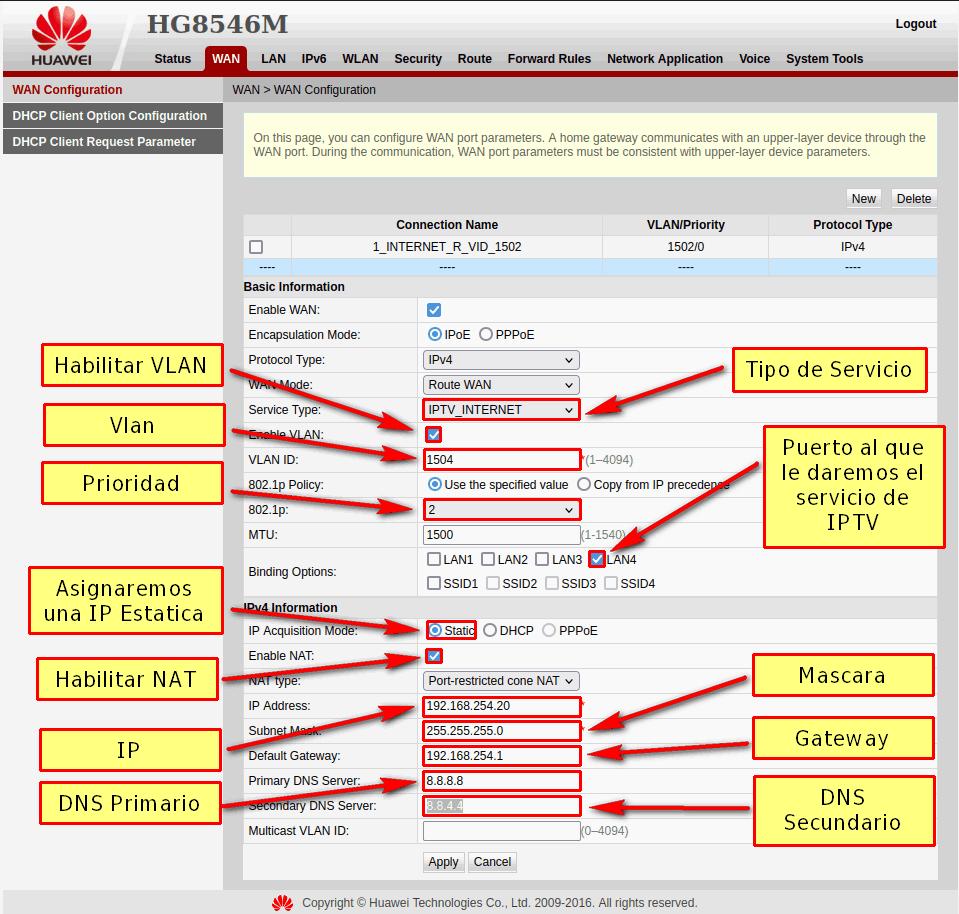This screenshot has height=914, width=959.
Task: Click the VLAN ID input field
Action: pyautogui.click(x=502, y=459)
